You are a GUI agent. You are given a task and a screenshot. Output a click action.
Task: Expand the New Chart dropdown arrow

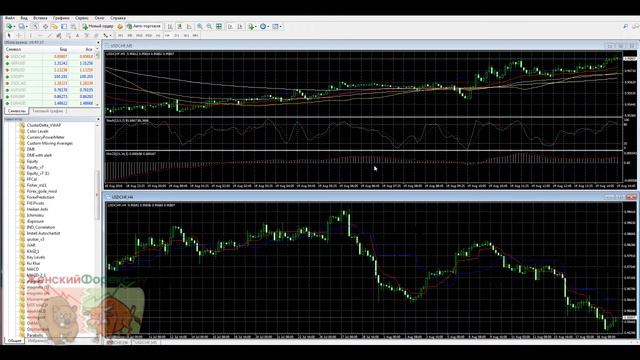pos(14,27)
